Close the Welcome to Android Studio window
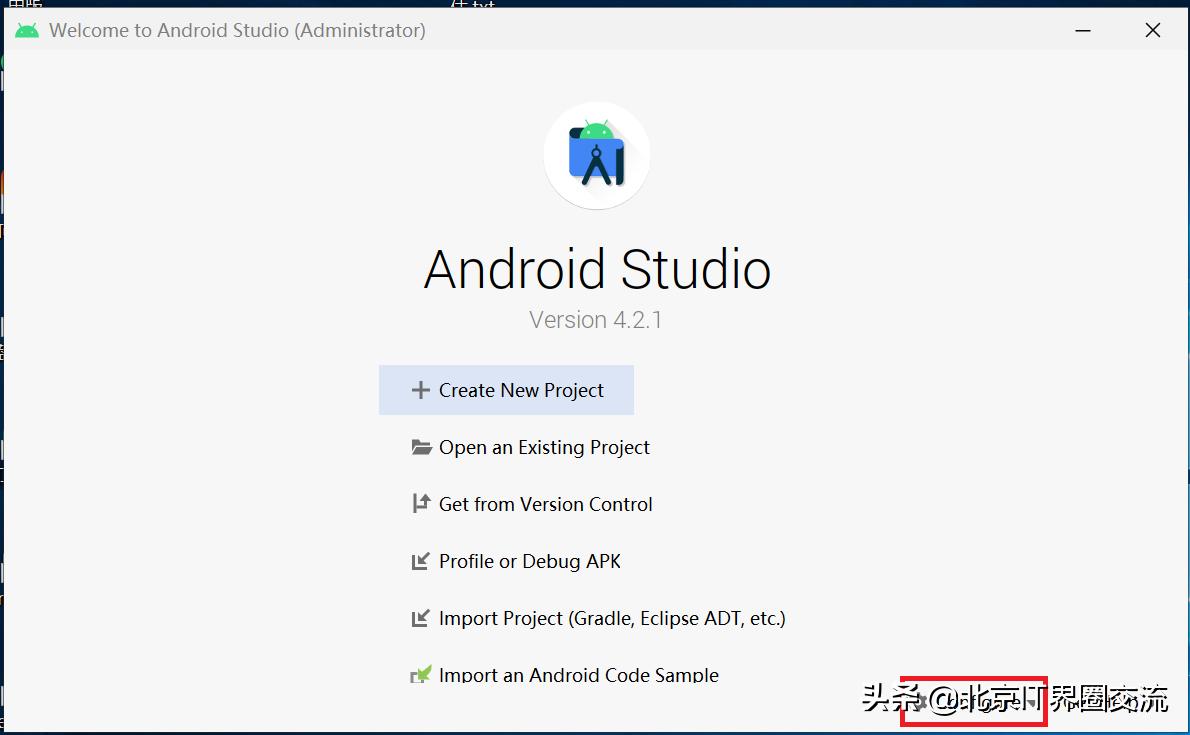The width and height of the screenshot is (1190, 735). click(1153, 30)
